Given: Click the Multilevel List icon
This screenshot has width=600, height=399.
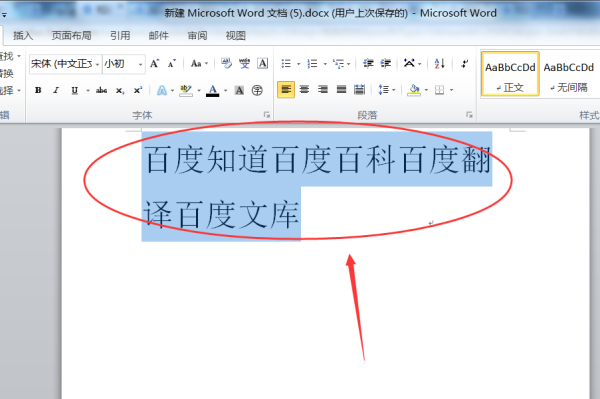Looking at the screenshot, I should pos(339,64).
